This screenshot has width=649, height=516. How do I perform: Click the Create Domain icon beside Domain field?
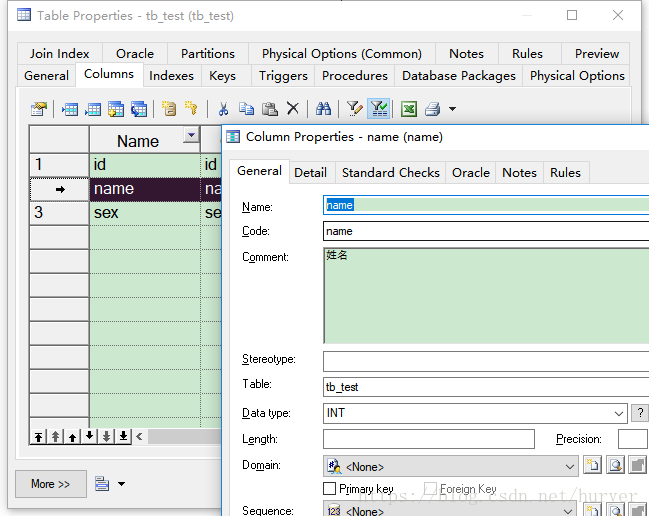click(x=593, y=465)
